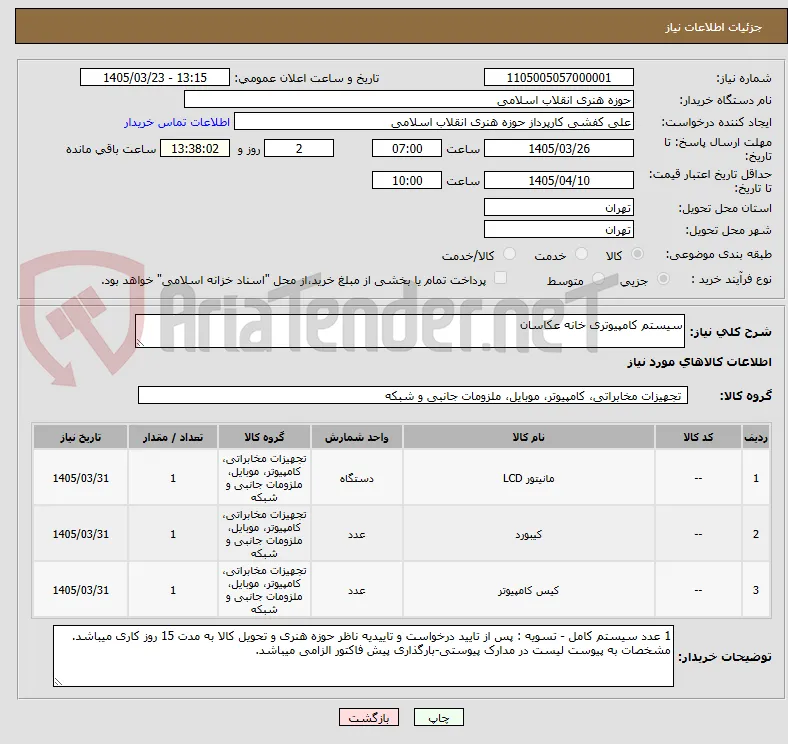This screenshot has width=788, height=744.
Task: Click the delivery province field تهران
Action: (559, 207)
